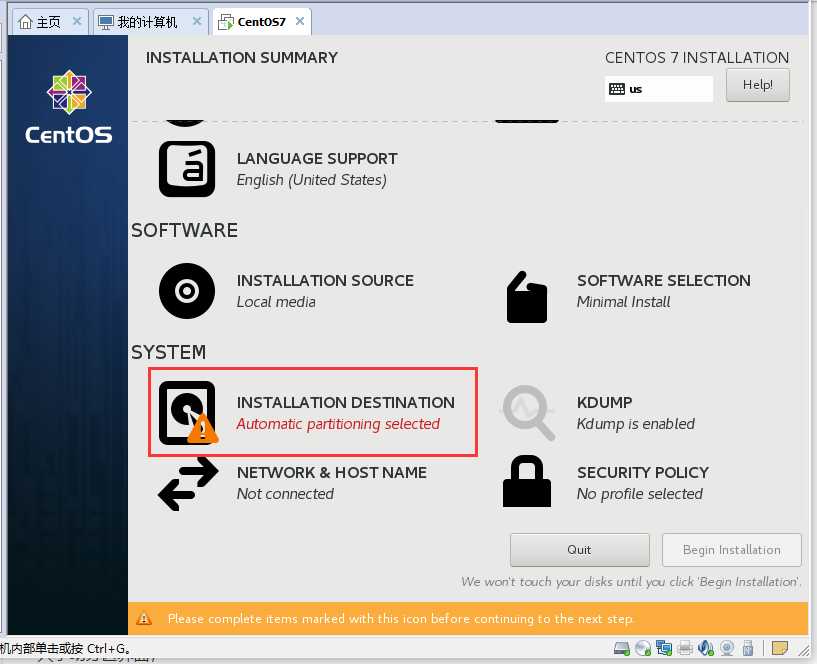This screenshot has height=664, width=817.
Task: Click 'Not connected' status text
Action: click(x=285, y=494)
